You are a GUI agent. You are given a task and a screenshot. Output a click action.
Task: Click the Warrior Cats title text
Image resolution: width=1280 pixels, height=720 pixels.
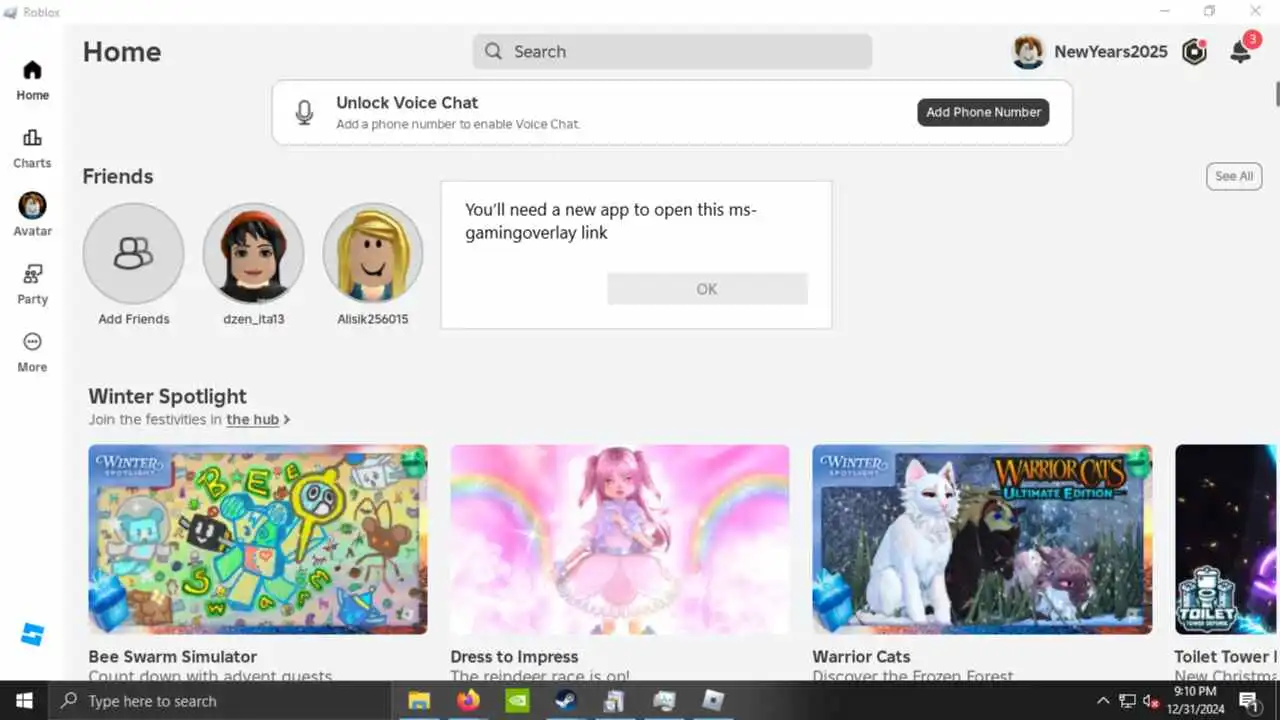click(861, 657)
